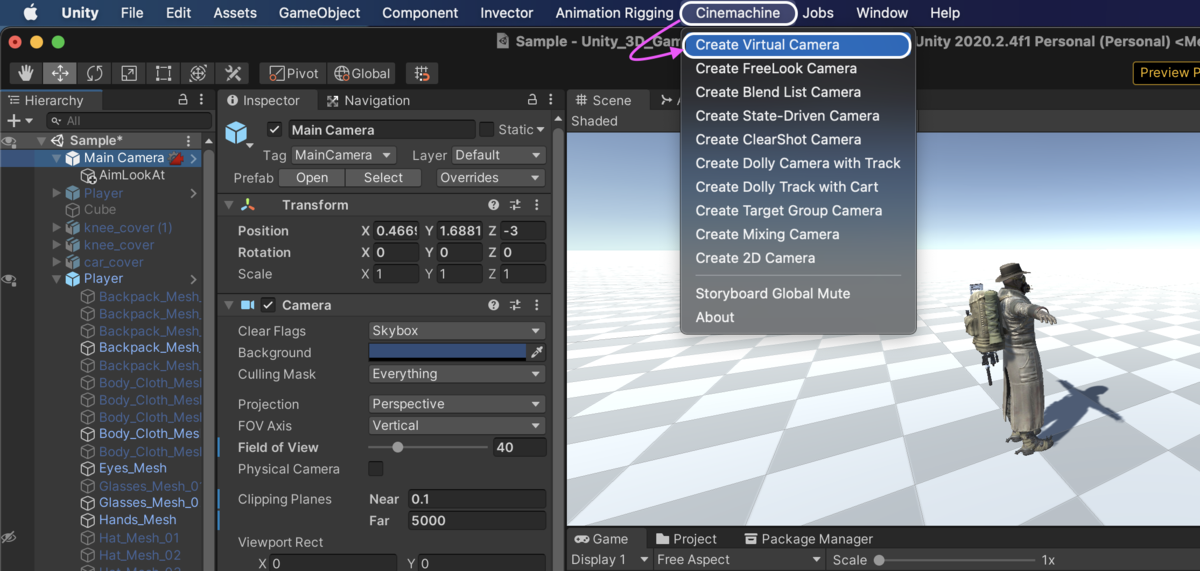Image resolution: width=1200 pixels, height=571 pixels.
Task: Open the Background color swatch
Action: click(x=448, y=352)
